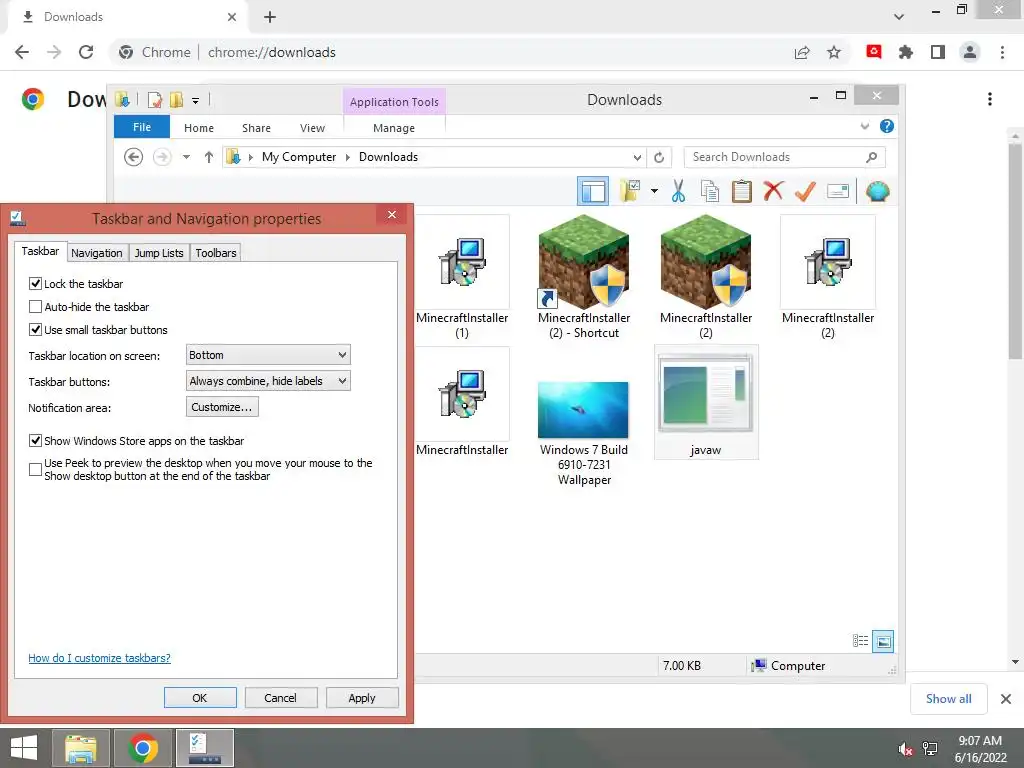
Task: Toggle Use small taskbar buttons checkbox
Action: click(x=35, y=330)
